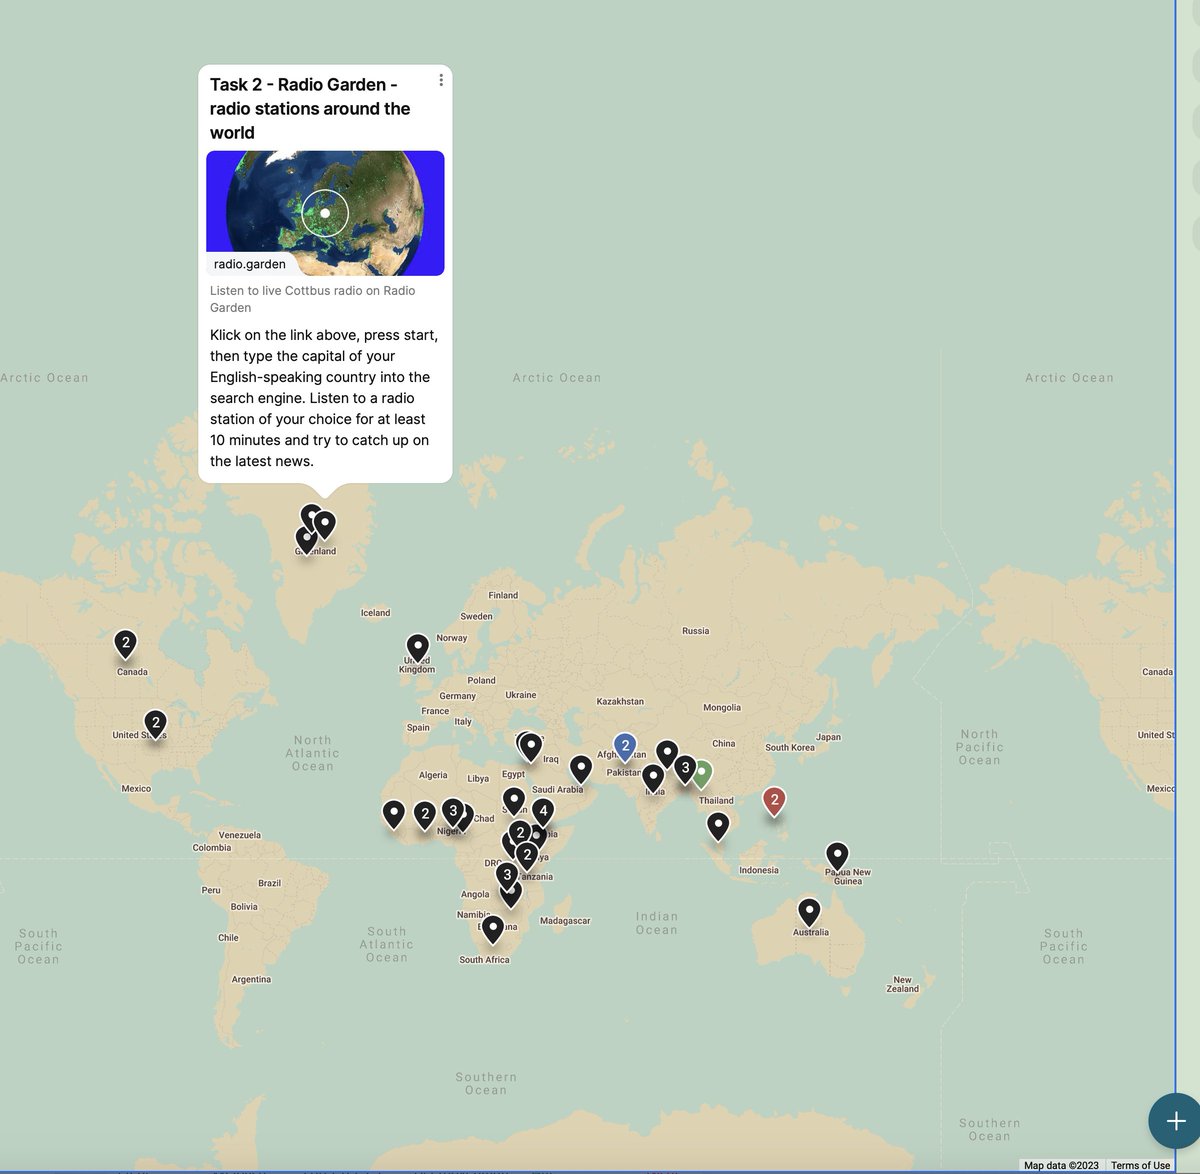
Task: Select the cluster of 3 near Tanzania label
Action: 507,876
